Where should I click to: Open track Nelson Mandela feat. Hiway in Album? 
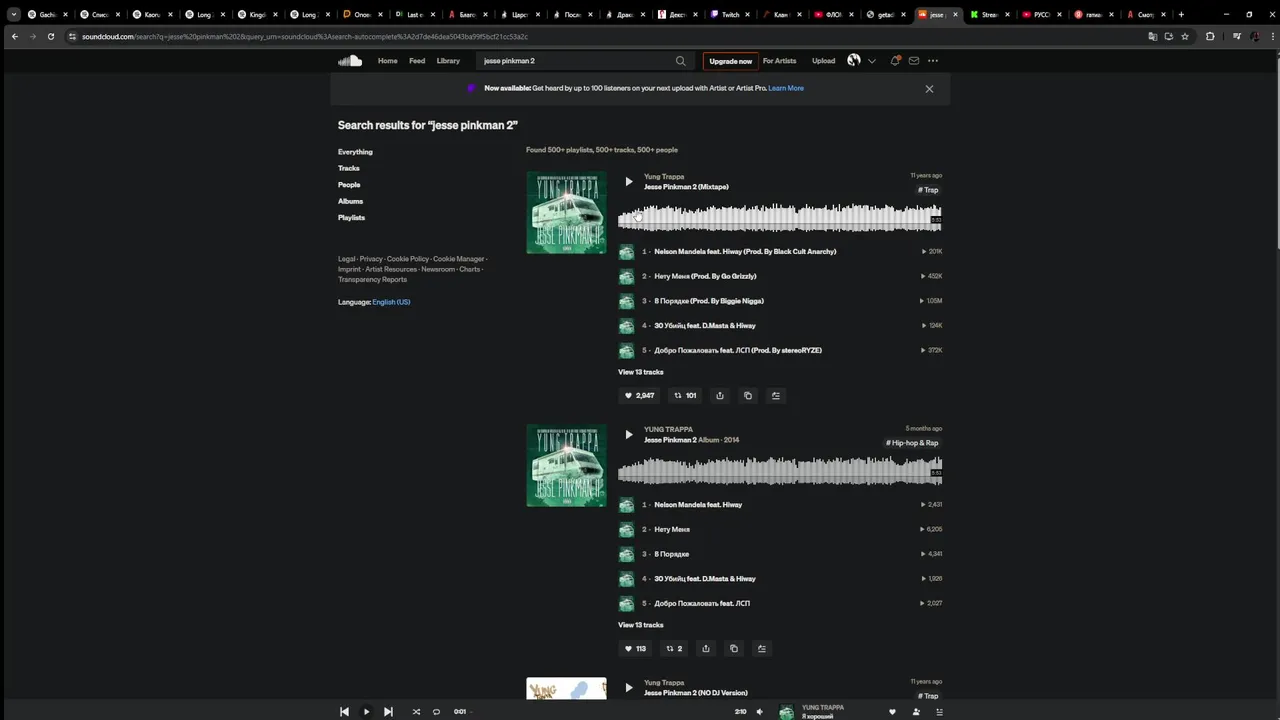coord(698,505)
